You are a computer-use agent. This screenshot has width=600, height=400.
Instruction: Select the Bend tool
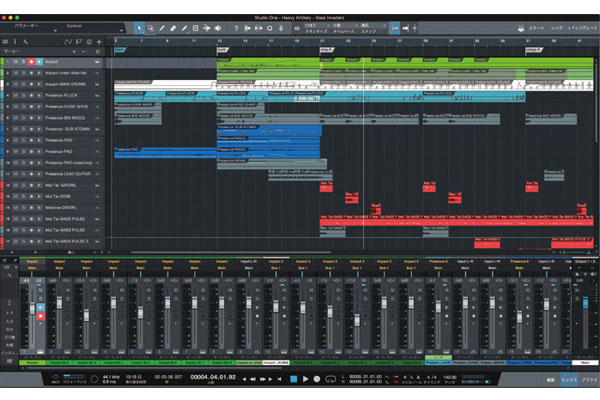[207, 28]
